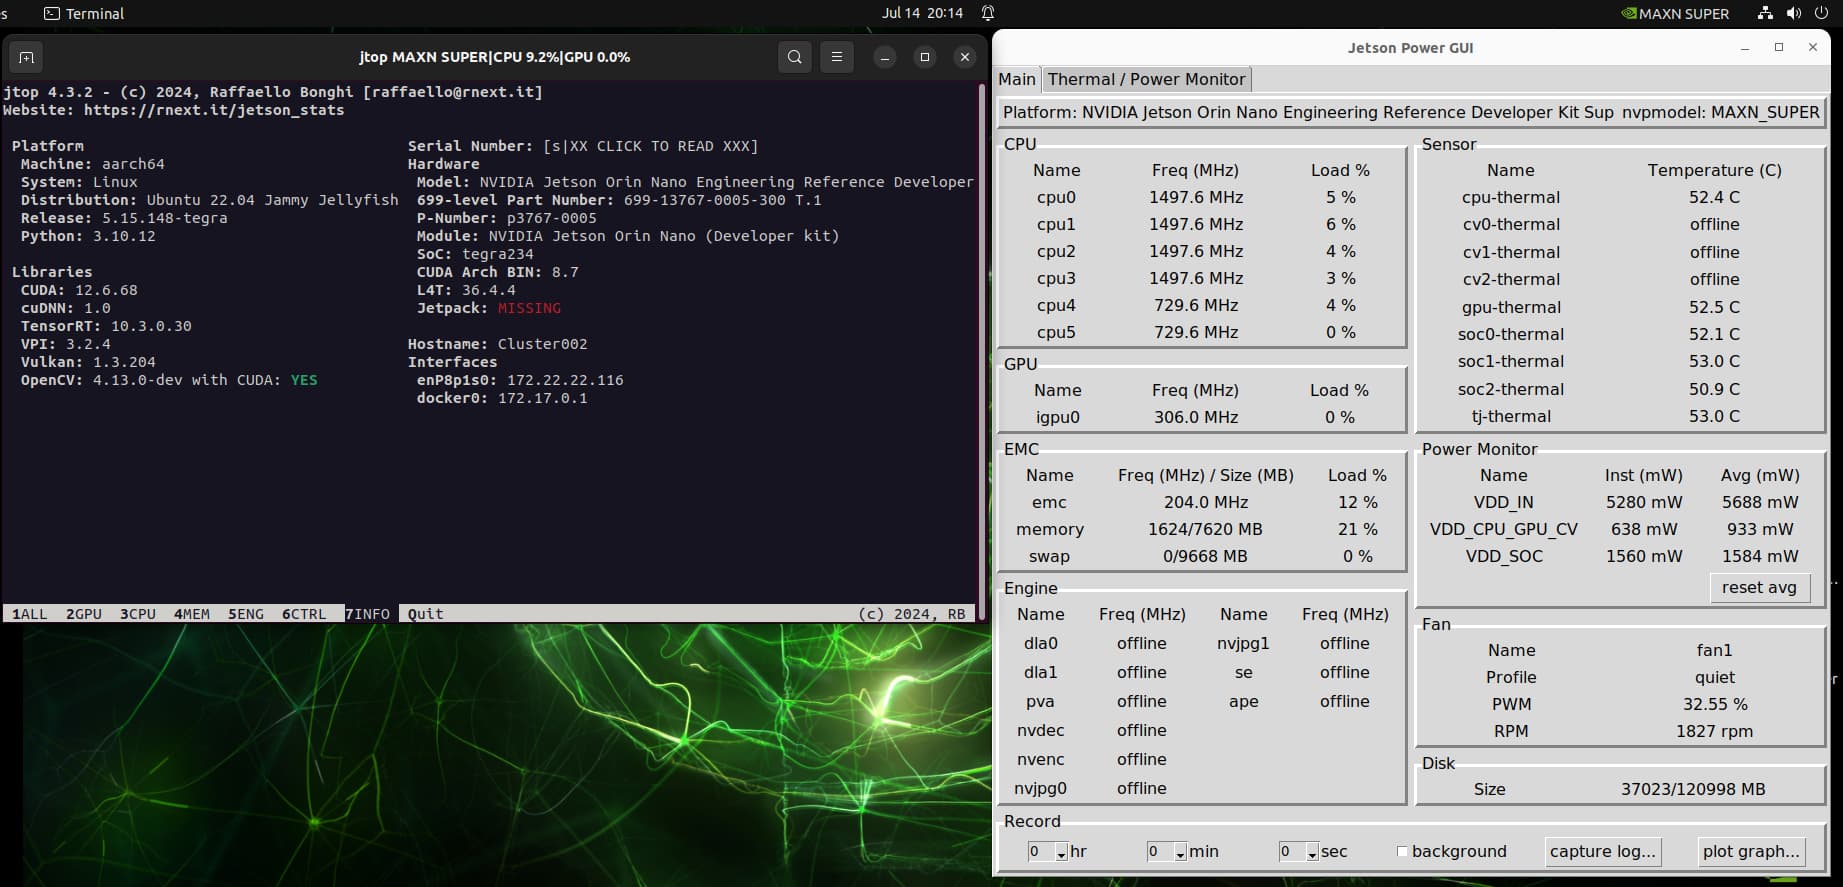Click the Platform nvpmodel MAXN_SUPER bar
This screenshot has height=887, width=1843.
point(1411,112)
